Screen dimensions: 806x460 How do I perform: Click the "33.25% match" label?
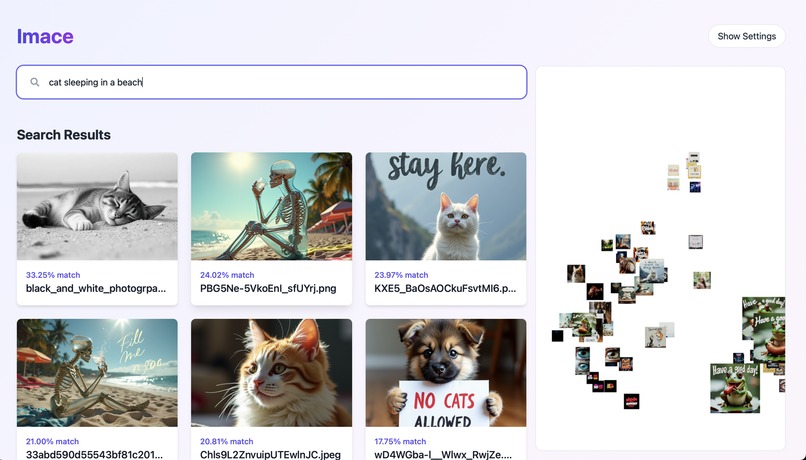click(53, 275)
